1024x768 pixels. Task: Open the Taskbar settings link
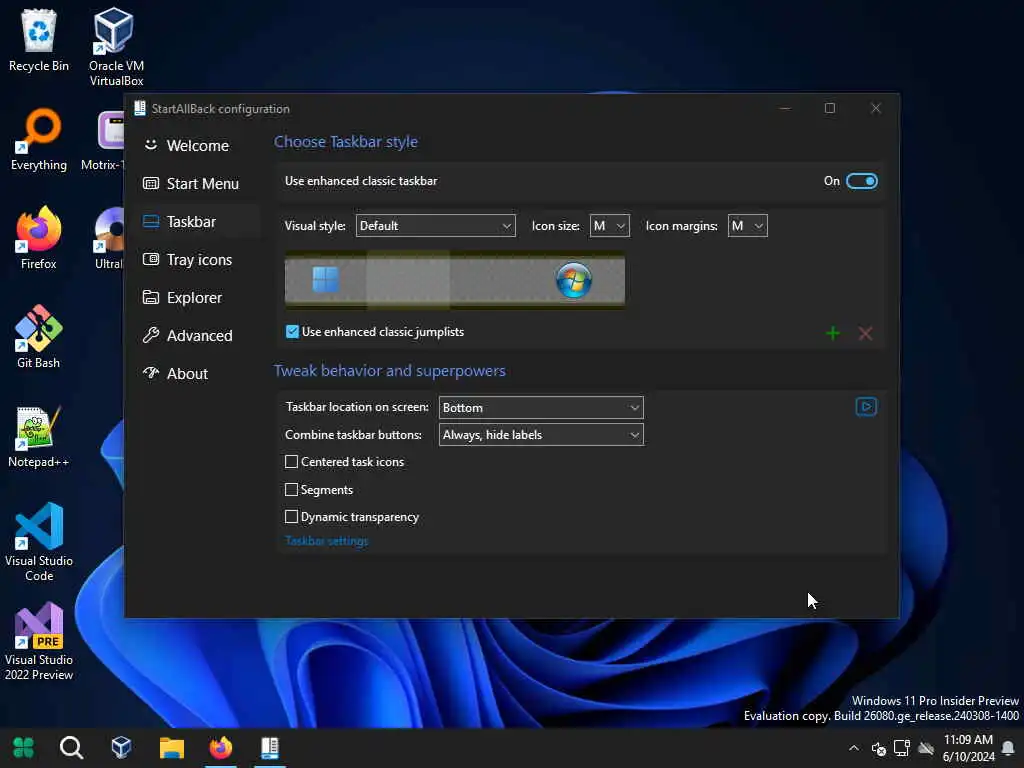[327, 541]
